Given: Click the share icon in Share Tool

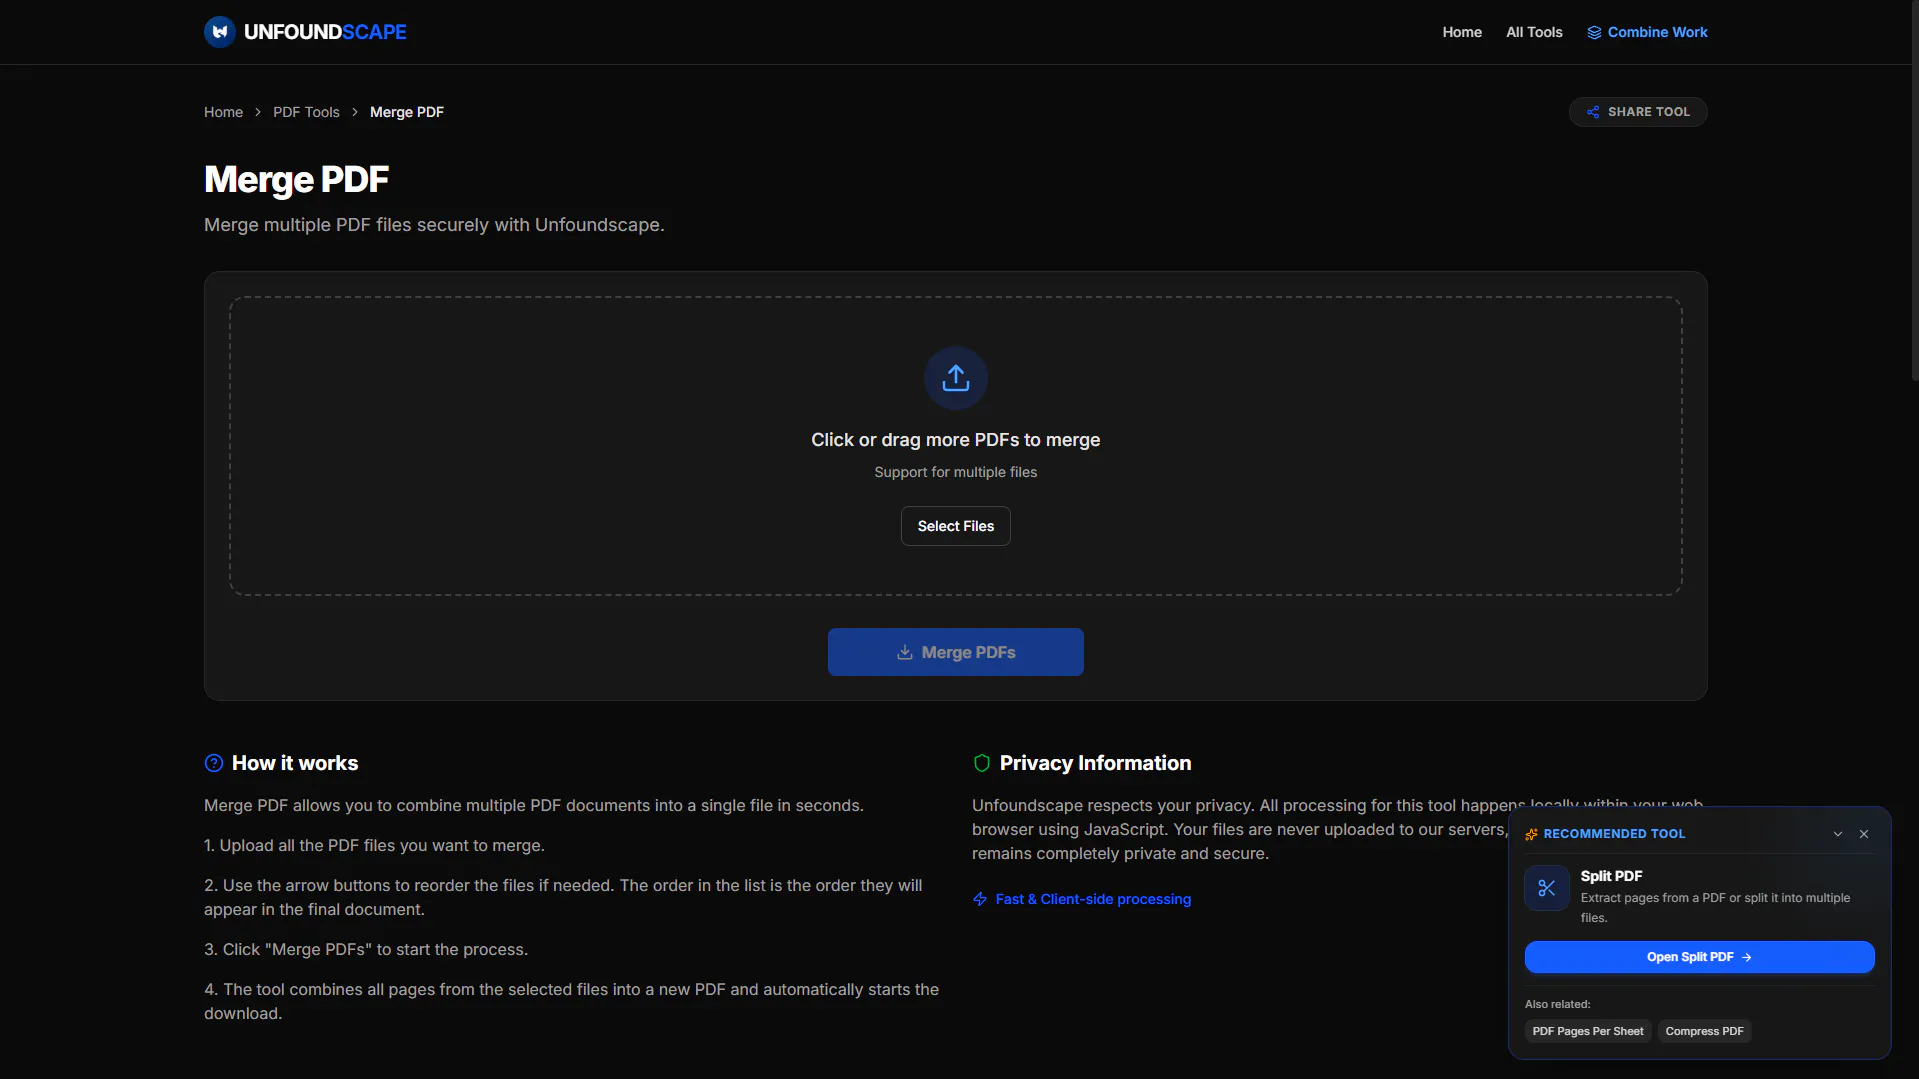Looking at the screenshot, I should pyautogui.click(x=1593, y=112).
